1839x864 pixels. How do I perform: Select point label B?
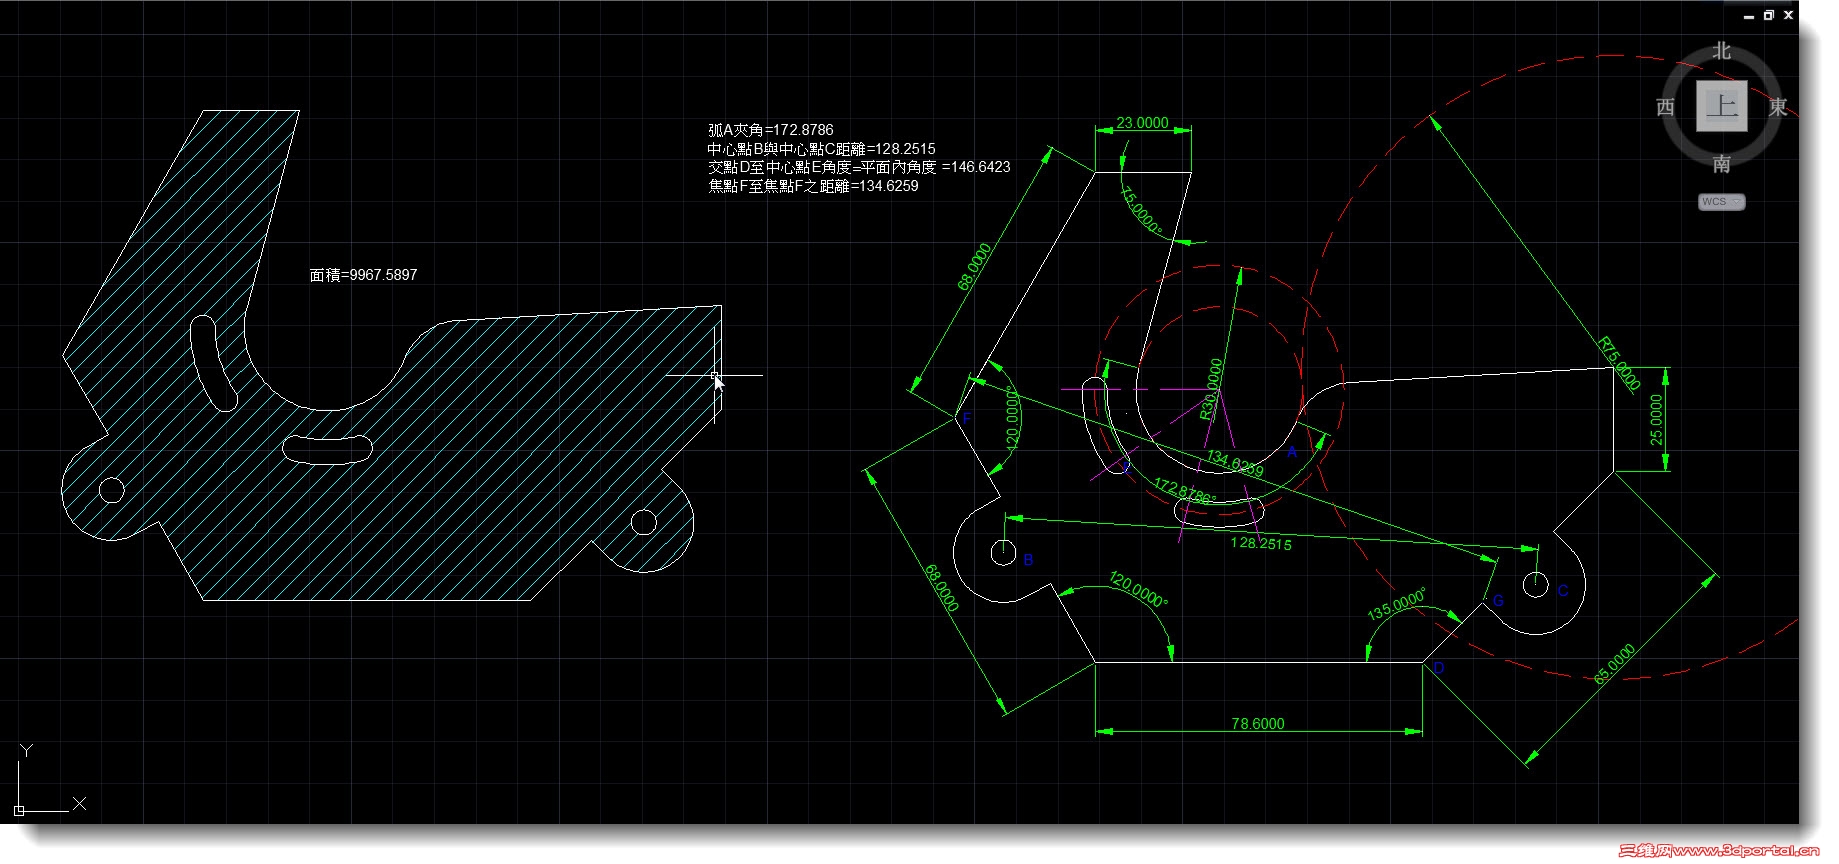(x=1028, y=560)
